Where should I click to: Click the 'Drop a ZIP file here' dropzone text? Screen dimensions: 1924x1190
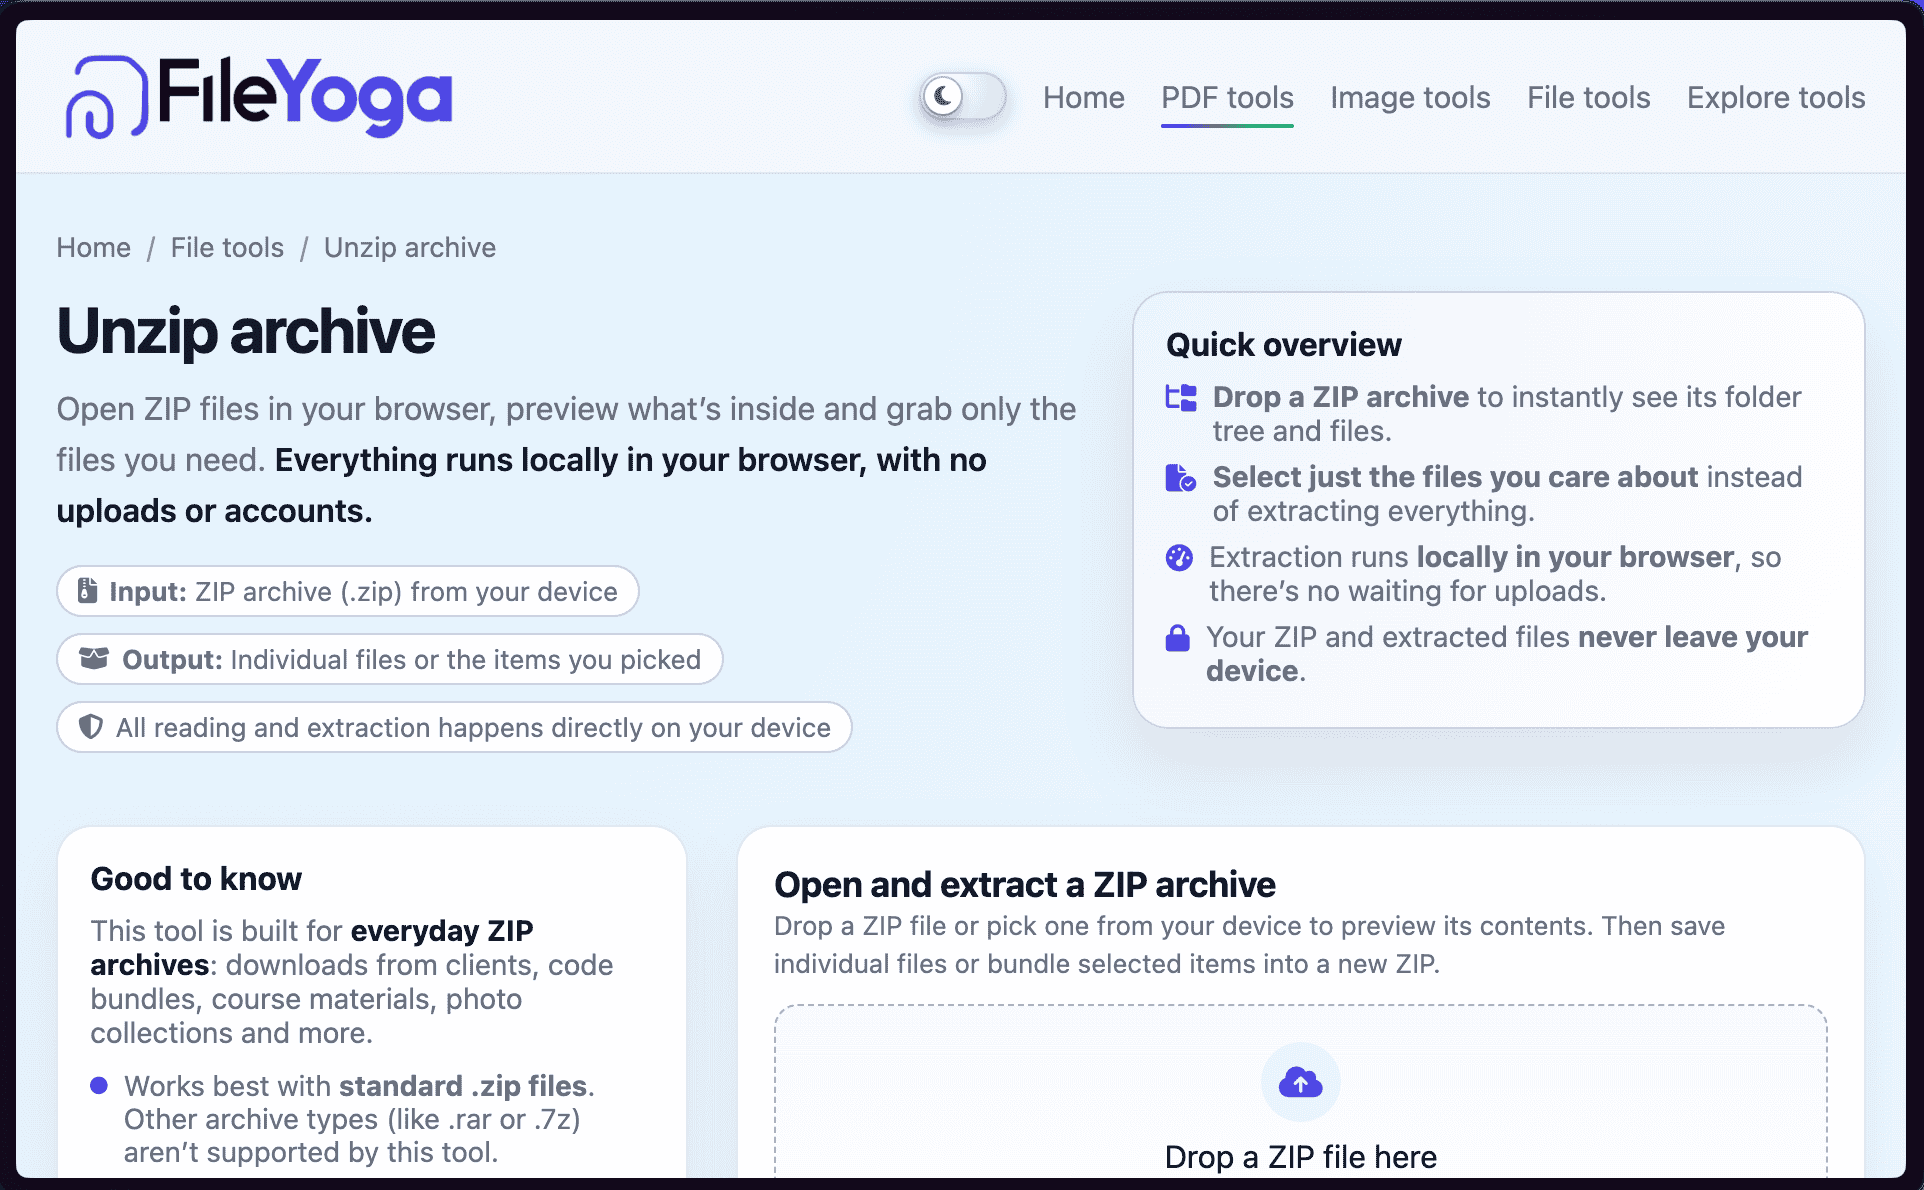click(x=1300, y=1157)
